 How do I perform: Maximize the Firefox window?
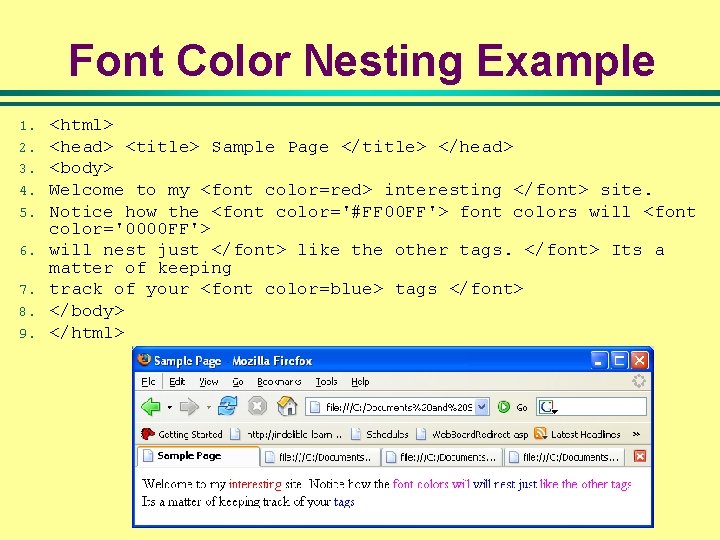point(619,361)
